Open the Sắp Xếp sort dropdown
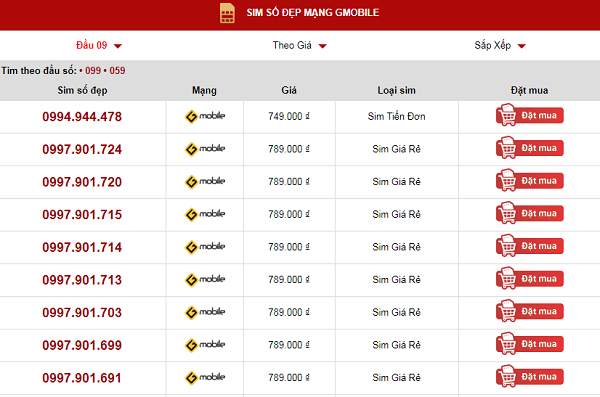Image resolution: width=600 pixels, height=397 pixels. (500, 46)
